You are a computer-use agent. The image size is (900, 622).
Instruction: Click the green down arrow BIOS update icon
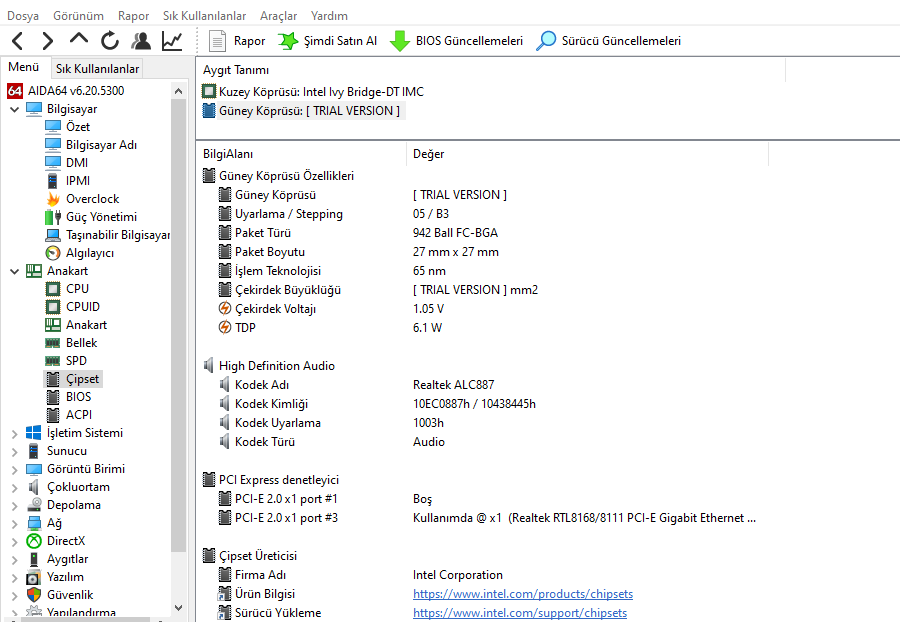point(399,41)
